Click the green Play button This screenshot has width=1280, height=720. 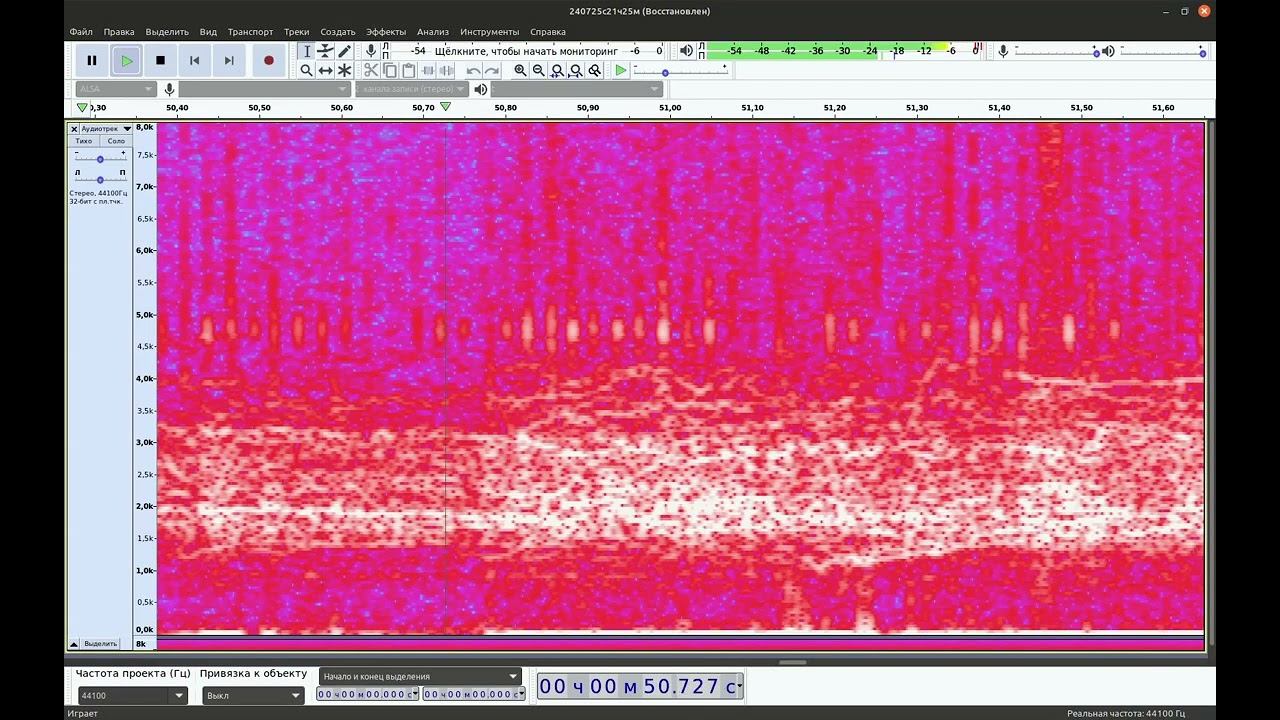126,60
